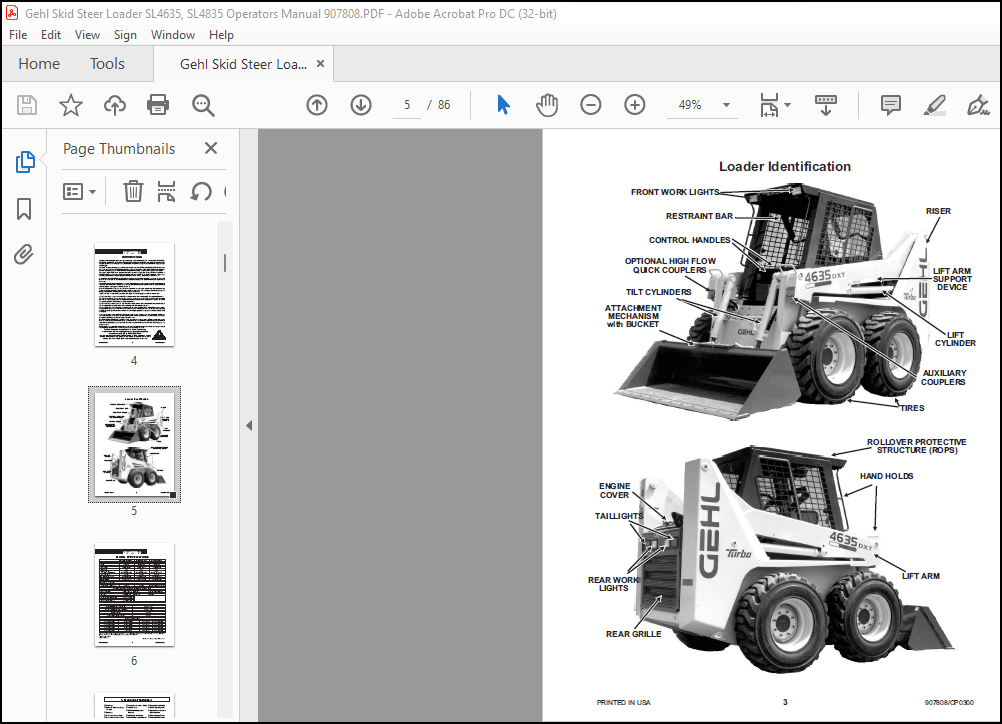Select the Highlight text pen tool
The height and width of the screenshot is (724, 1002).
934,105
